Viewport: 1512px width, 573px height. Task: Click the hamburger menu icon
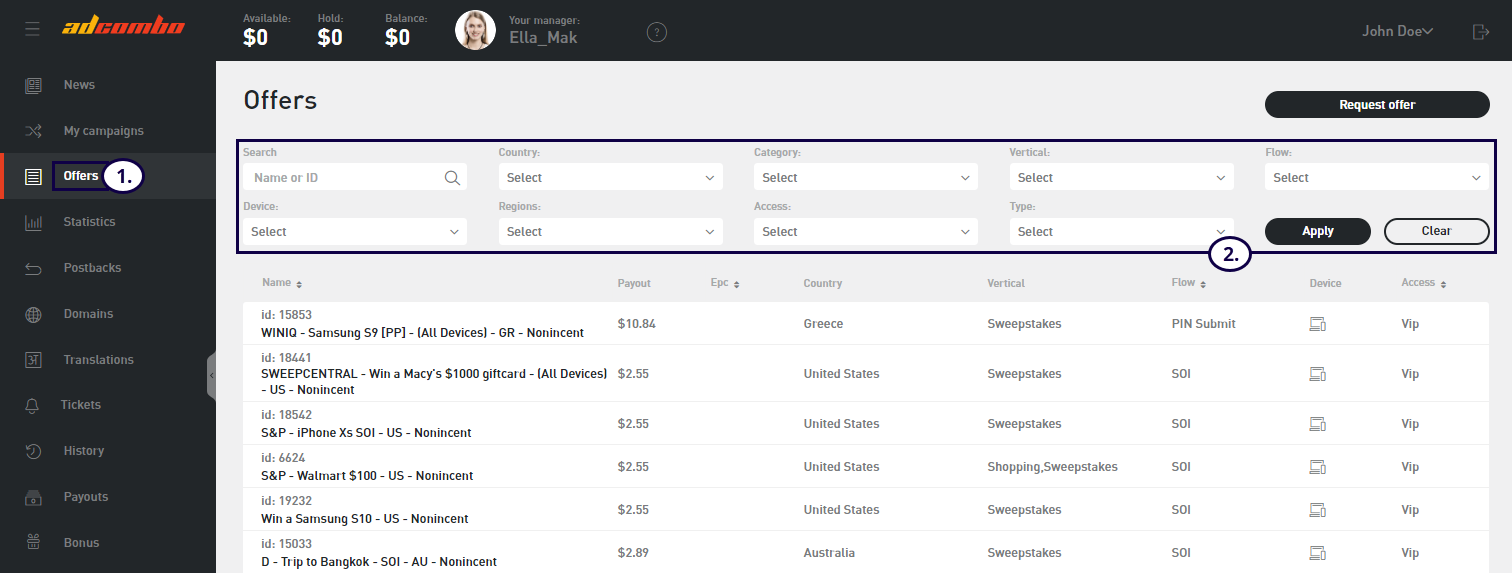(33, 30)
